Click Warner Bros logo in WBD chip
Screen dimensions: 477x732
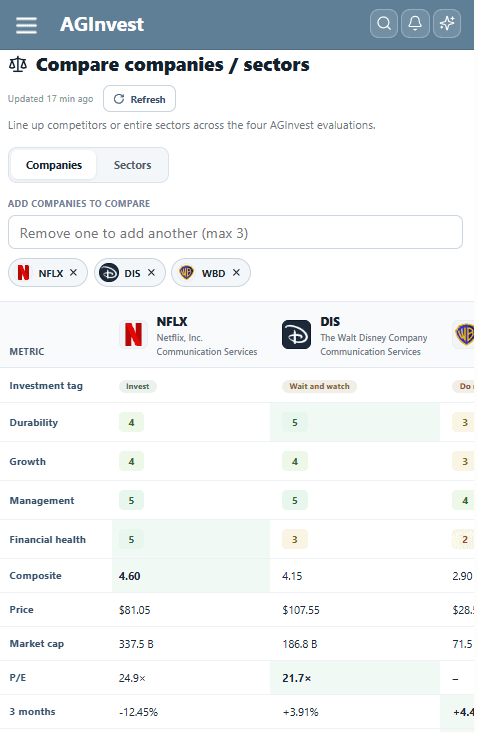pyautogui.click(x=186, y=273)
